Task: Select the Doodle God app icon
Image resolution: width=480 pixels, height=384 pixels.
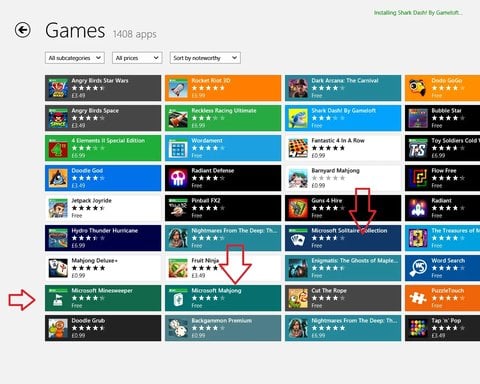Action: point(58,178)
